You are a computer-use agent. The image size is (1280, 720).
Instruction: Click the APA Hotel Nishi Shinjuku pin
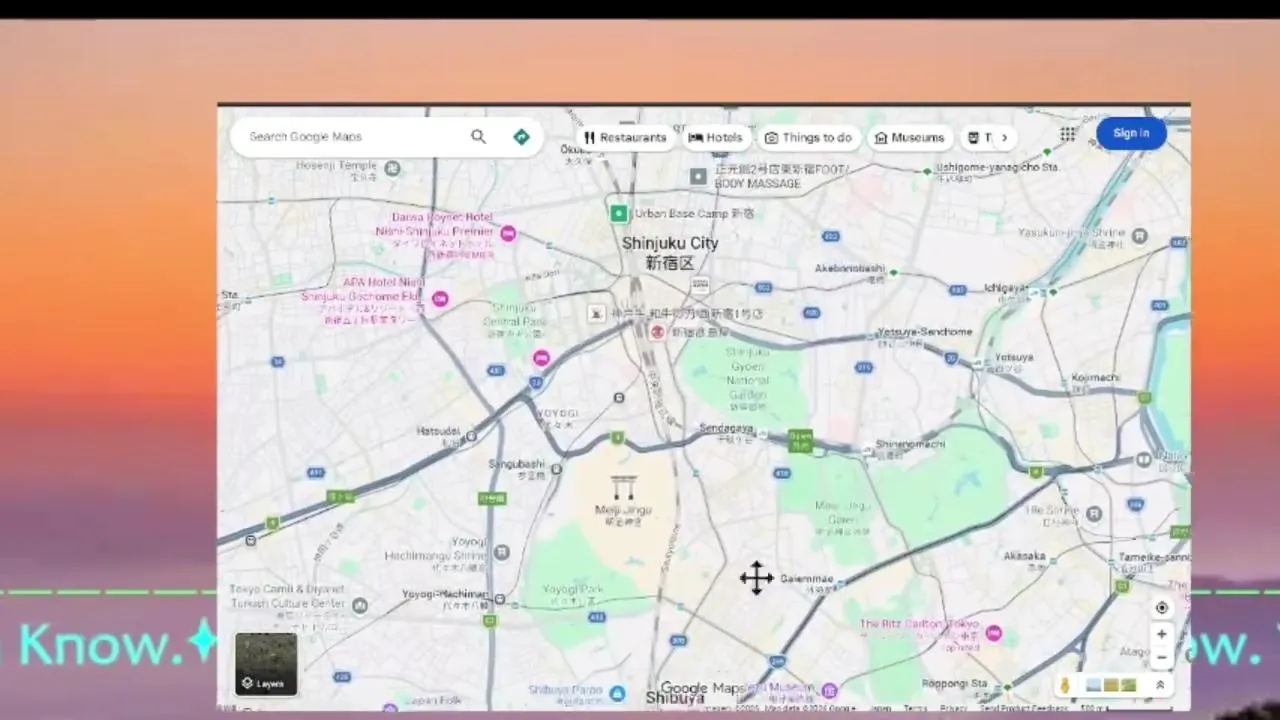pyautogui.click(x=440, y=298)
